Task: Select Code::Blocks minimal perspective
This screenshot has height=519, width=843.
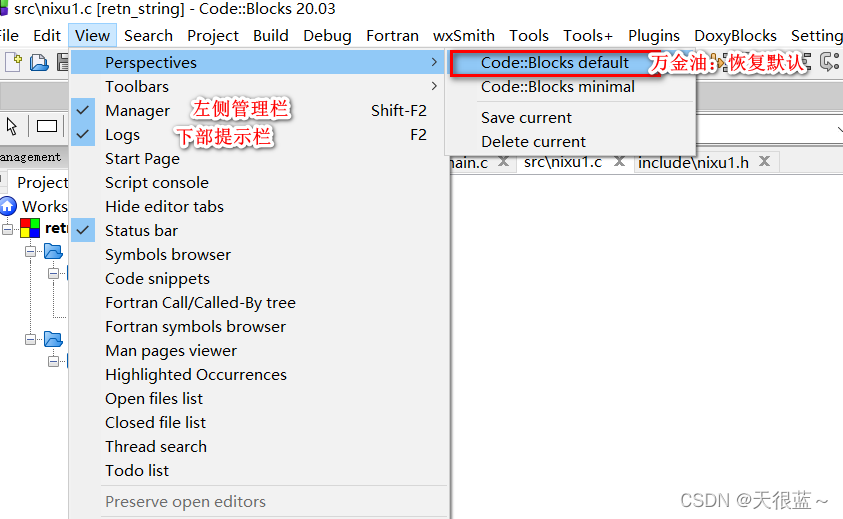Action: point(571,87)
